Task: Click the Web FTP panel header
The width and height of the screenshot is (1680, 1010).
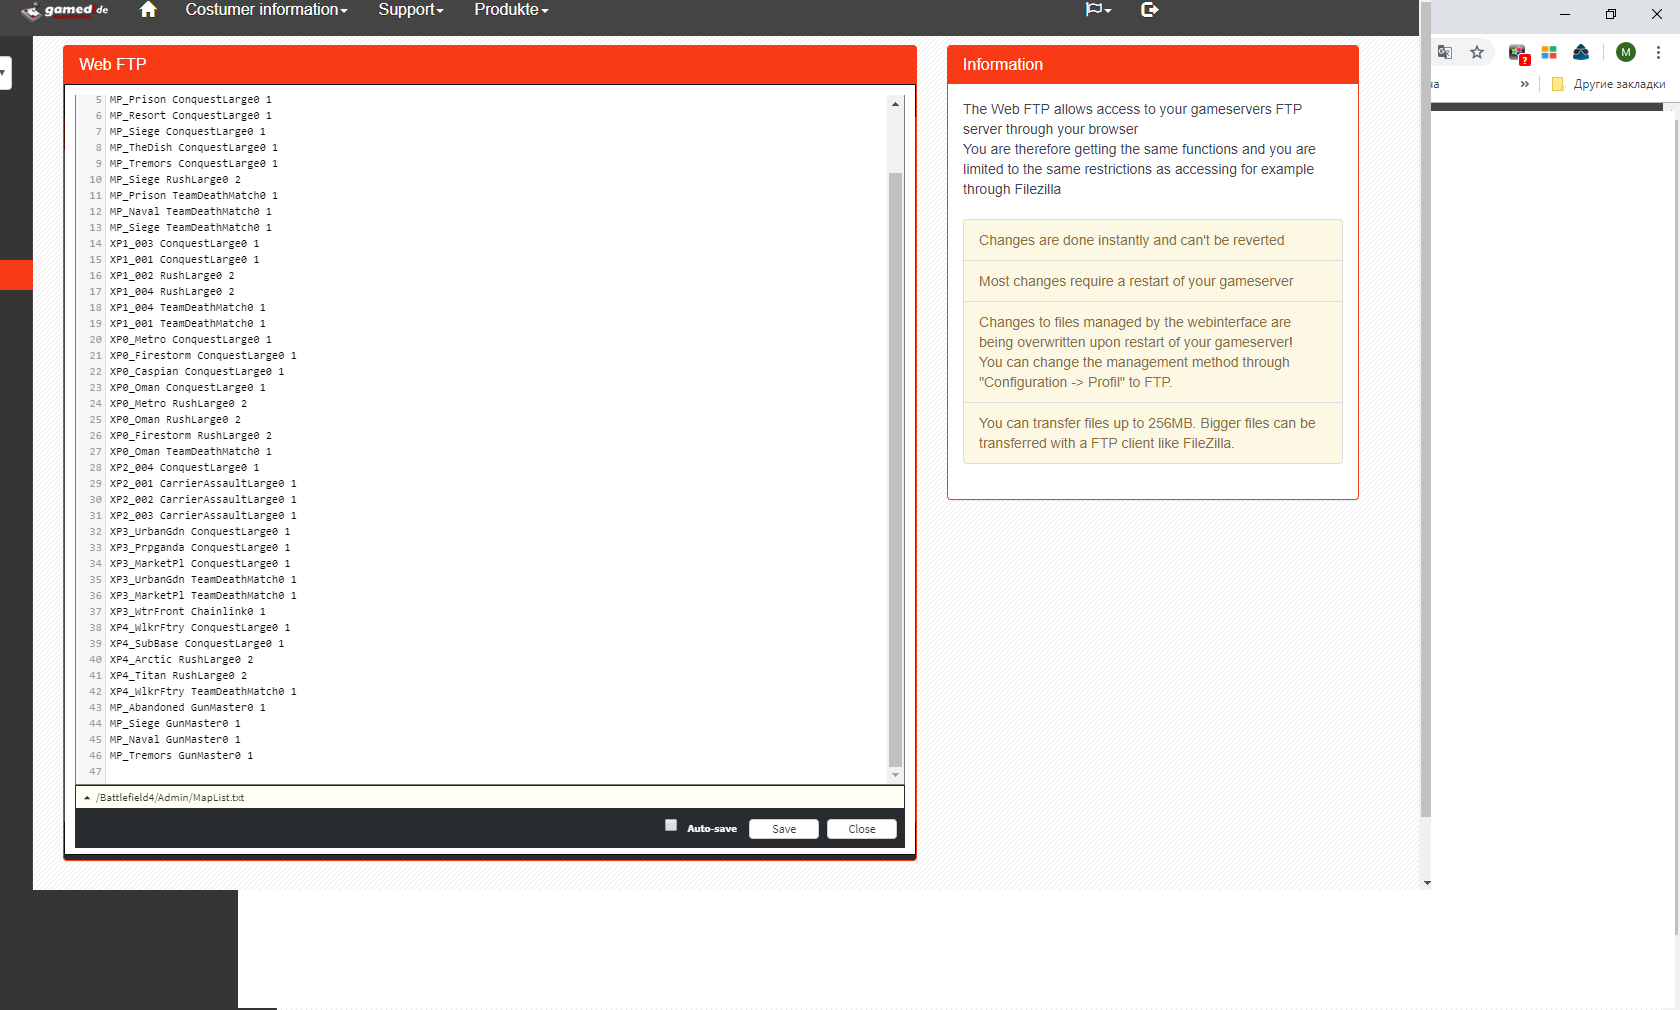Action: (490, 64)
